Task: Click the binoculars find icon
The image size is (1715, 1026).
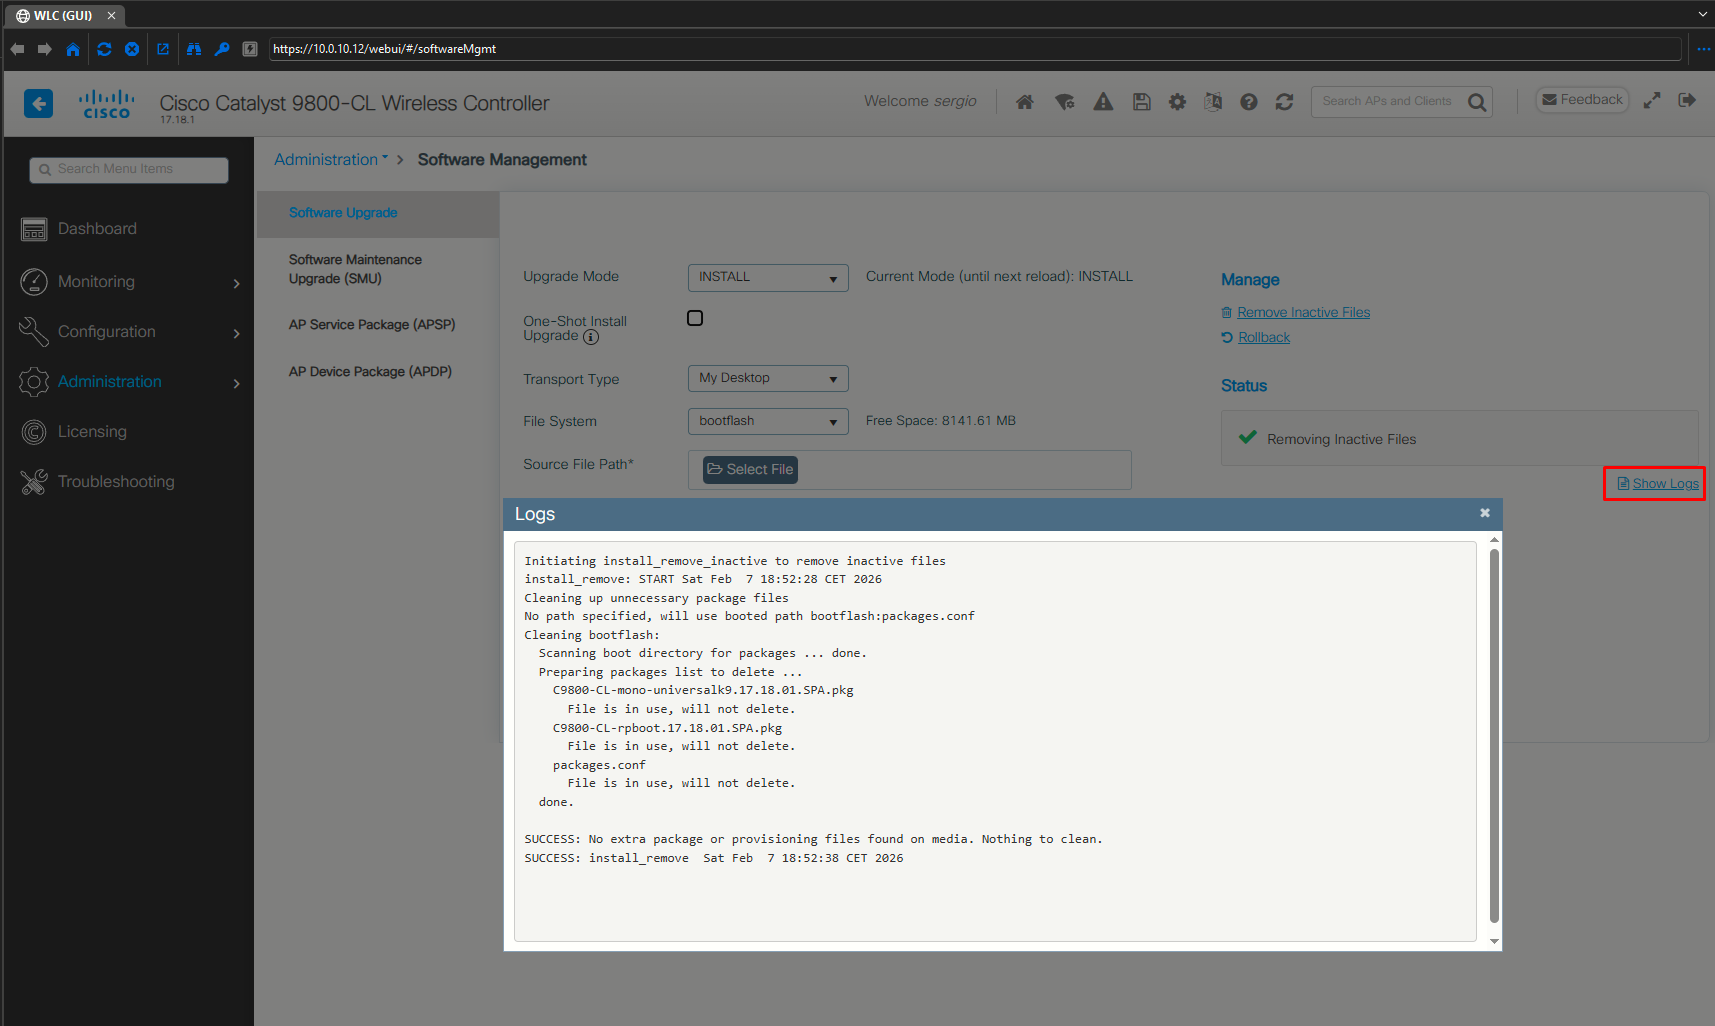Action: (194, 49)
